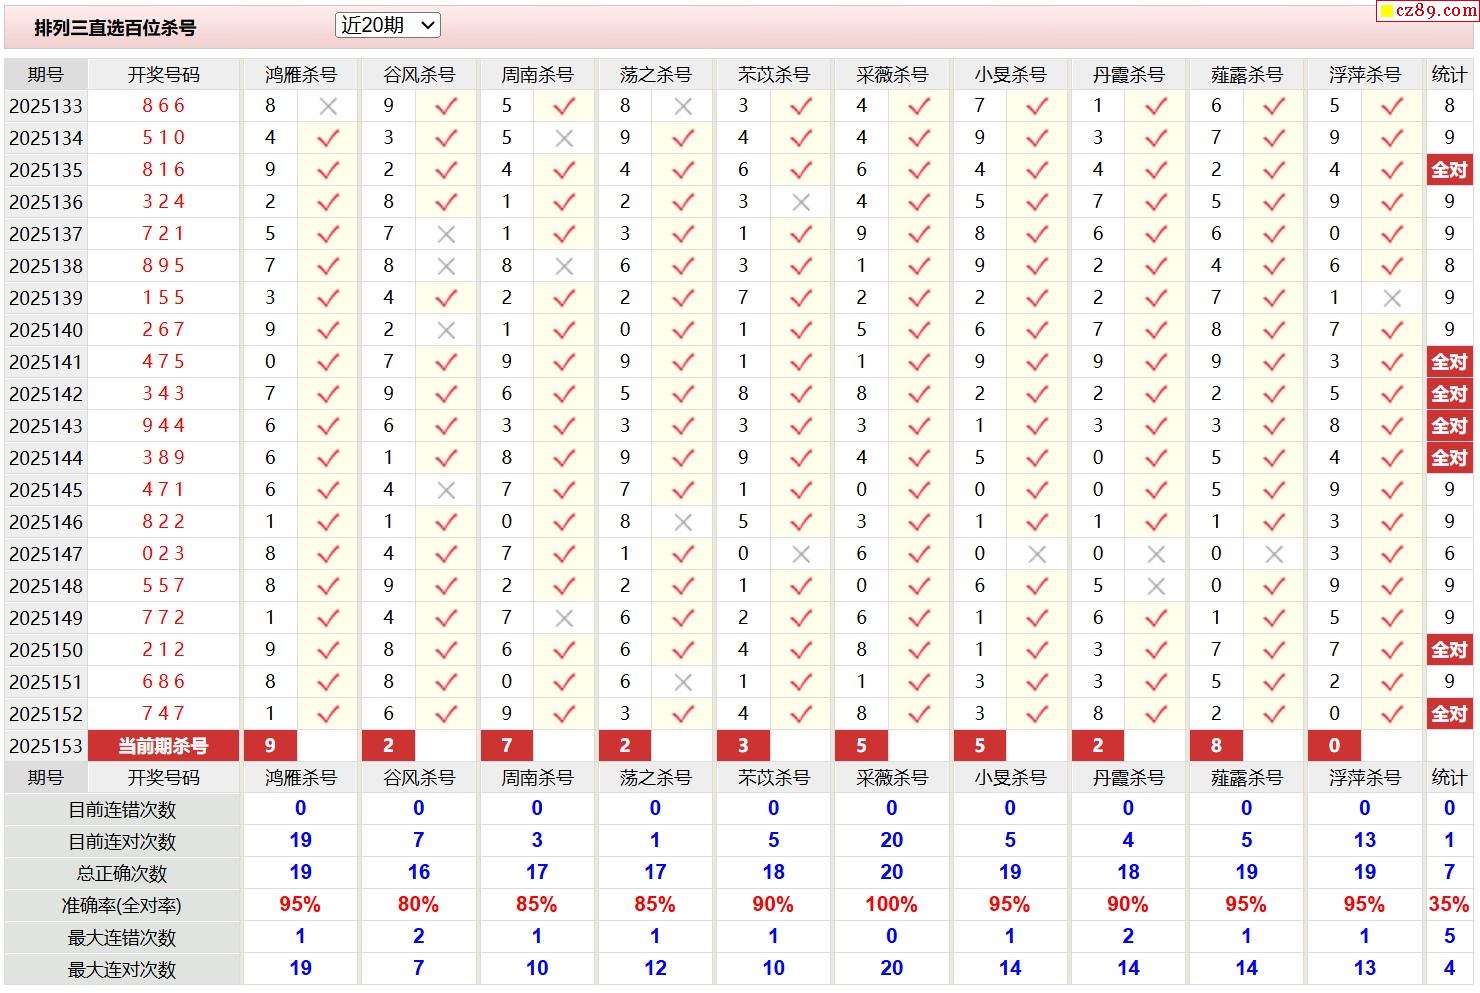Click the 全对 badge in row 2025152
This screenshot has height=993, width=1480.
click(x=1449, y=714)
